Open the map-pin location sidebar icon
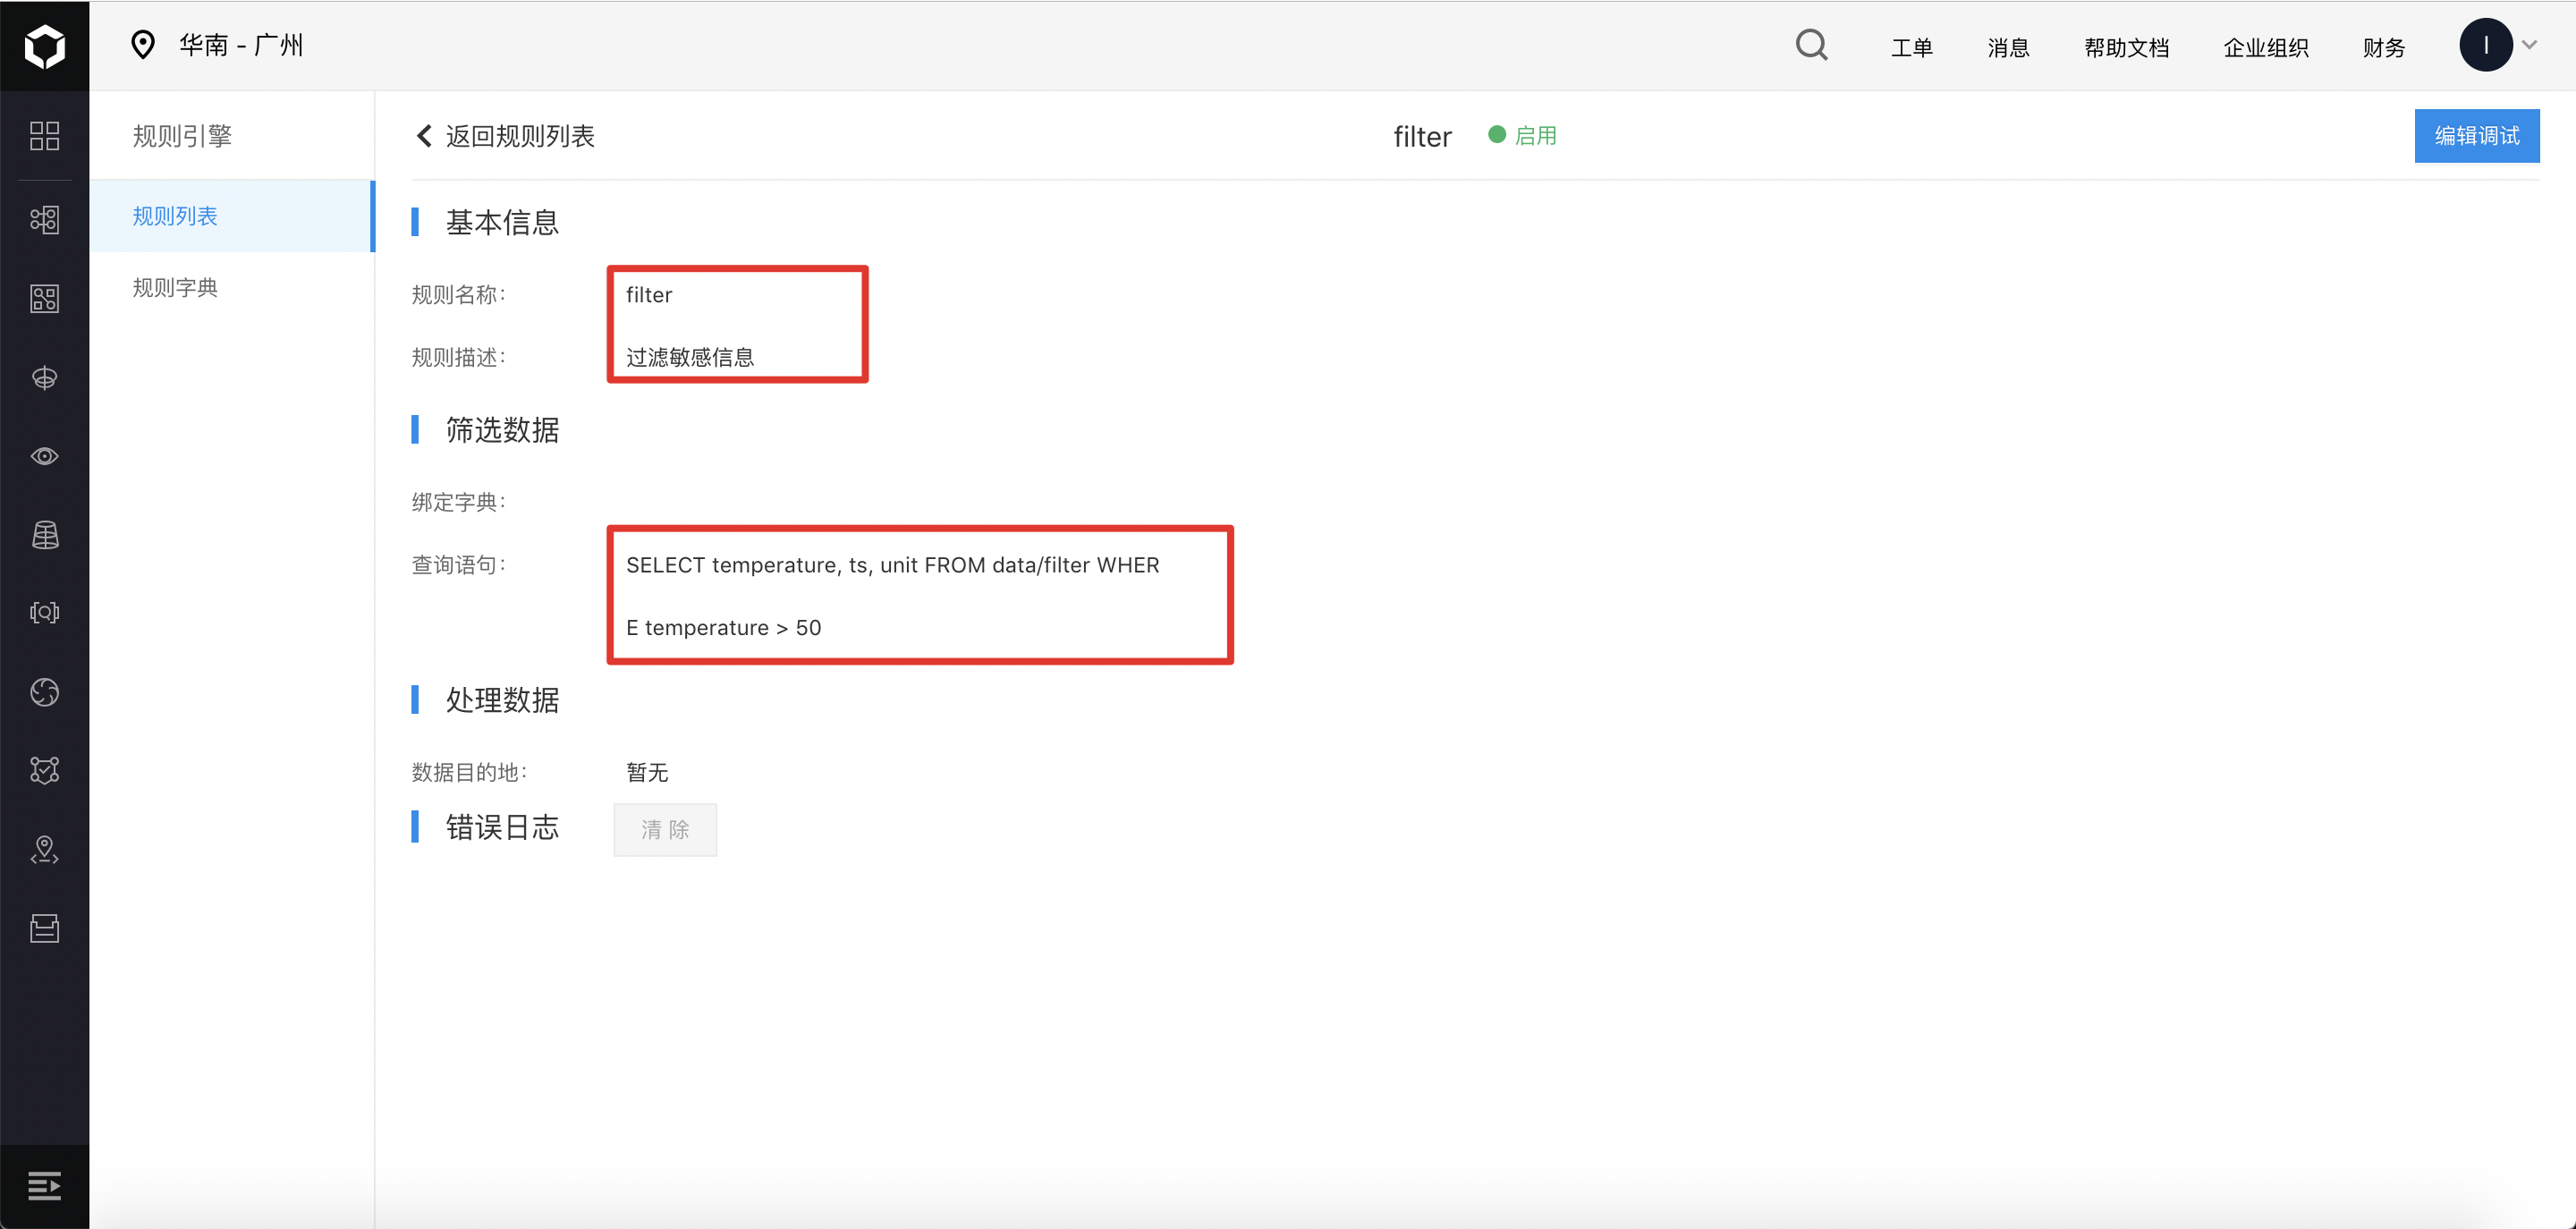Image resolution: width=2576 pixels, height=1229 pixels. point(44,850)
